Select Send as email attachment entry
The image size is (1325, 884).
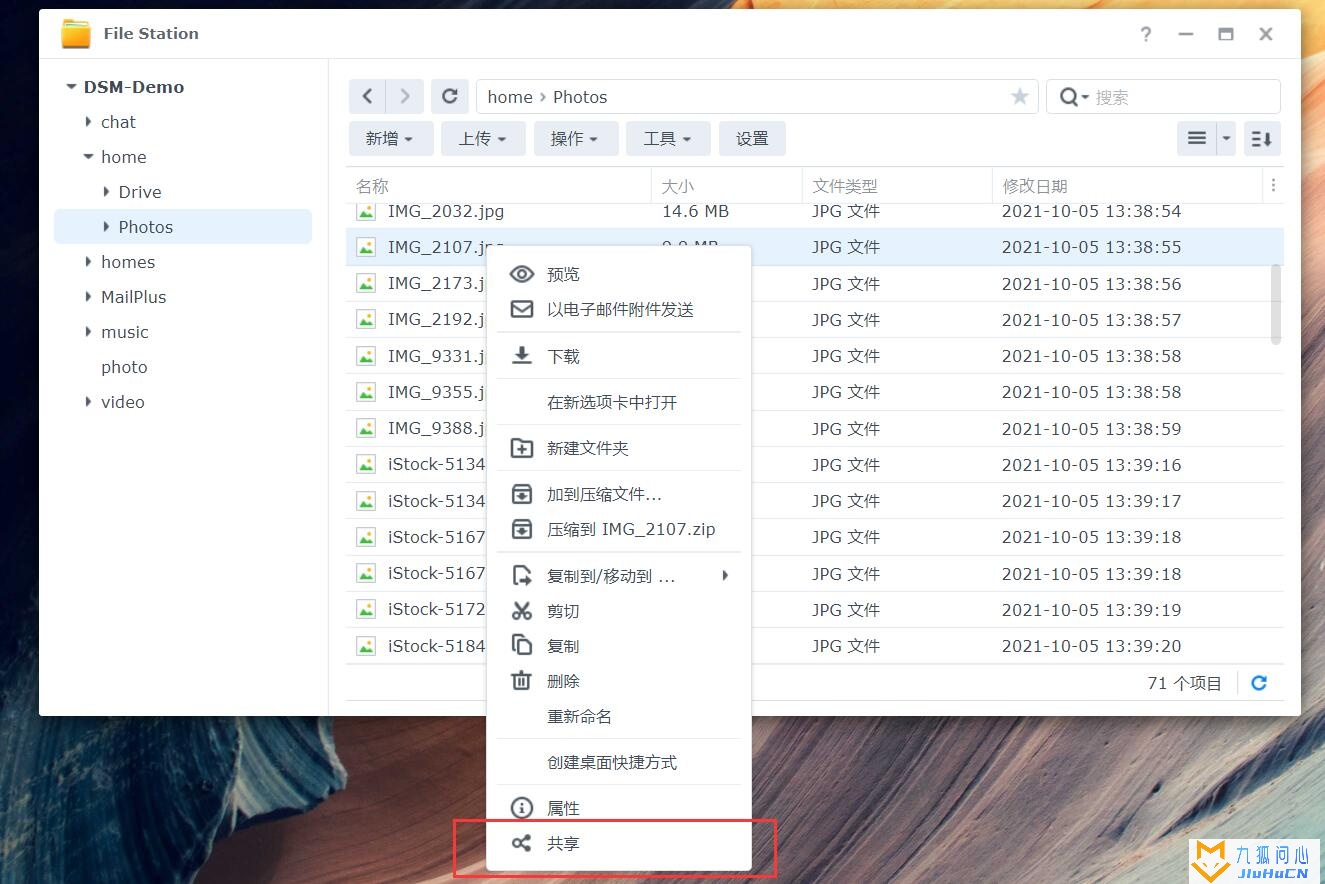coord(618,309)
